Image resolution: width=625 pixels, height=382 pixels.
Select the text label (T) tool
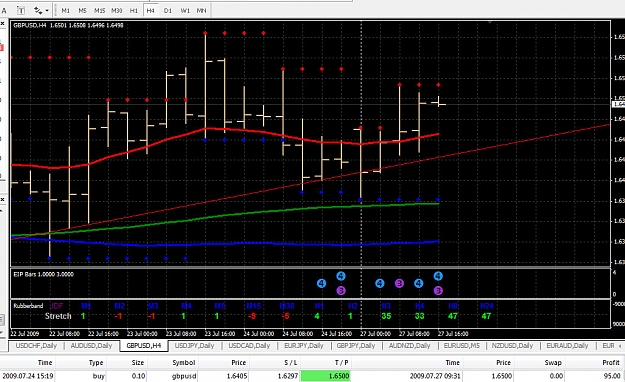[x=21, y=10]
